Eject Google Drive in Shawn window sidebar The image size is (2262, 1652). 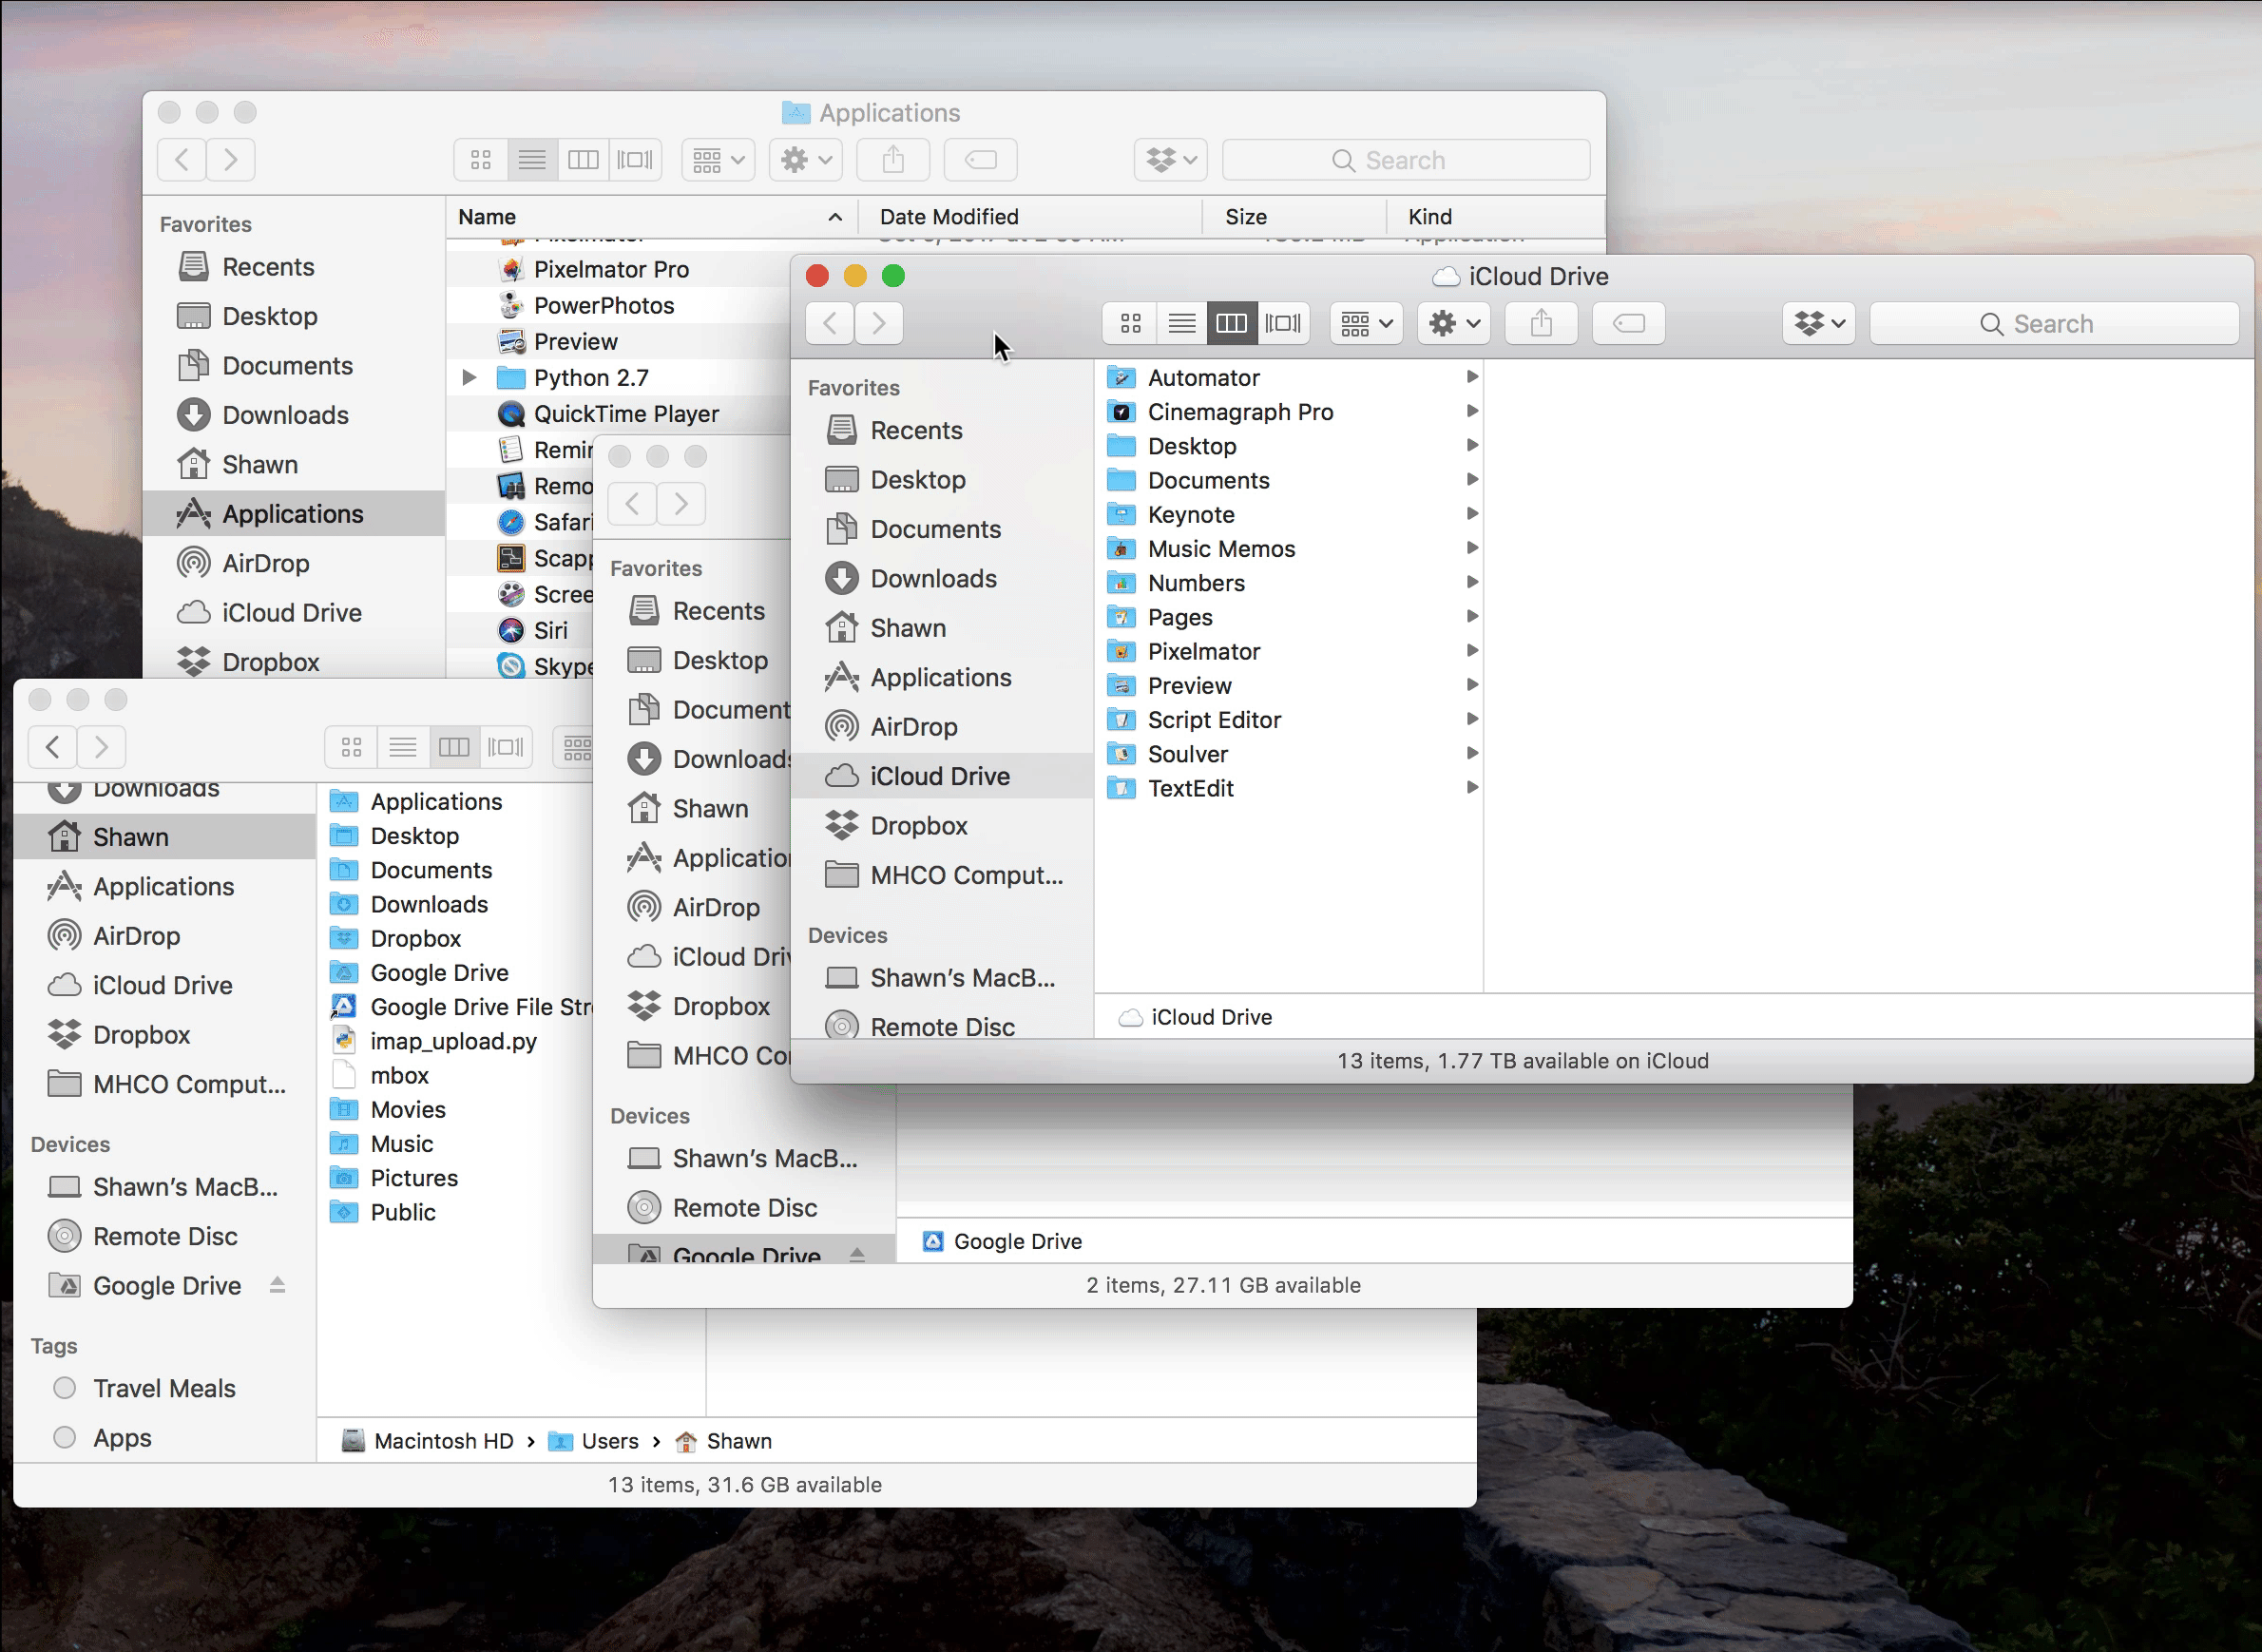tap(277, 1286)
